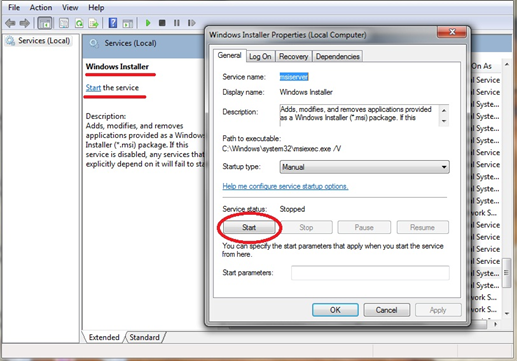Click the description text in the dialog's Description box
This screenshot has width=517, height=361.
coord(356,113)
